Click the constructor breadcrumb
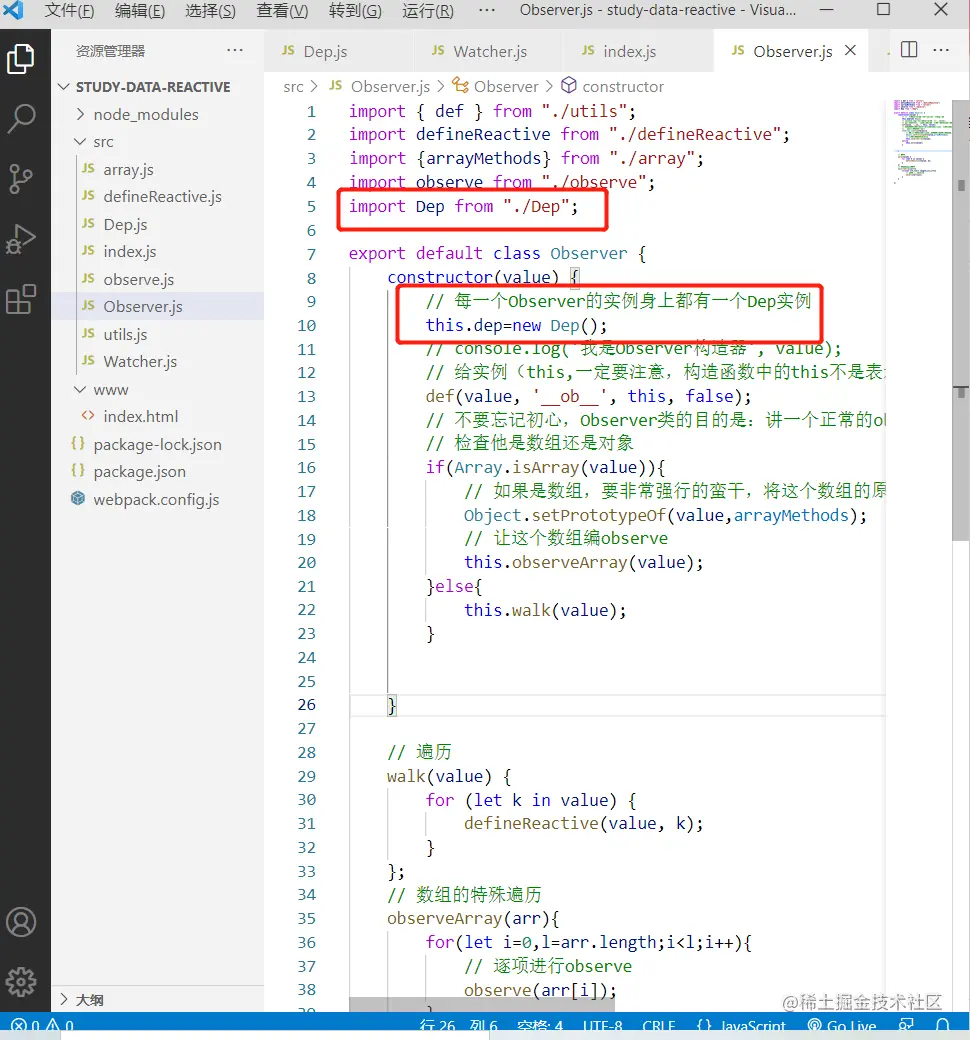Viewport: 970px width, 1040px height. click(612, 87)
